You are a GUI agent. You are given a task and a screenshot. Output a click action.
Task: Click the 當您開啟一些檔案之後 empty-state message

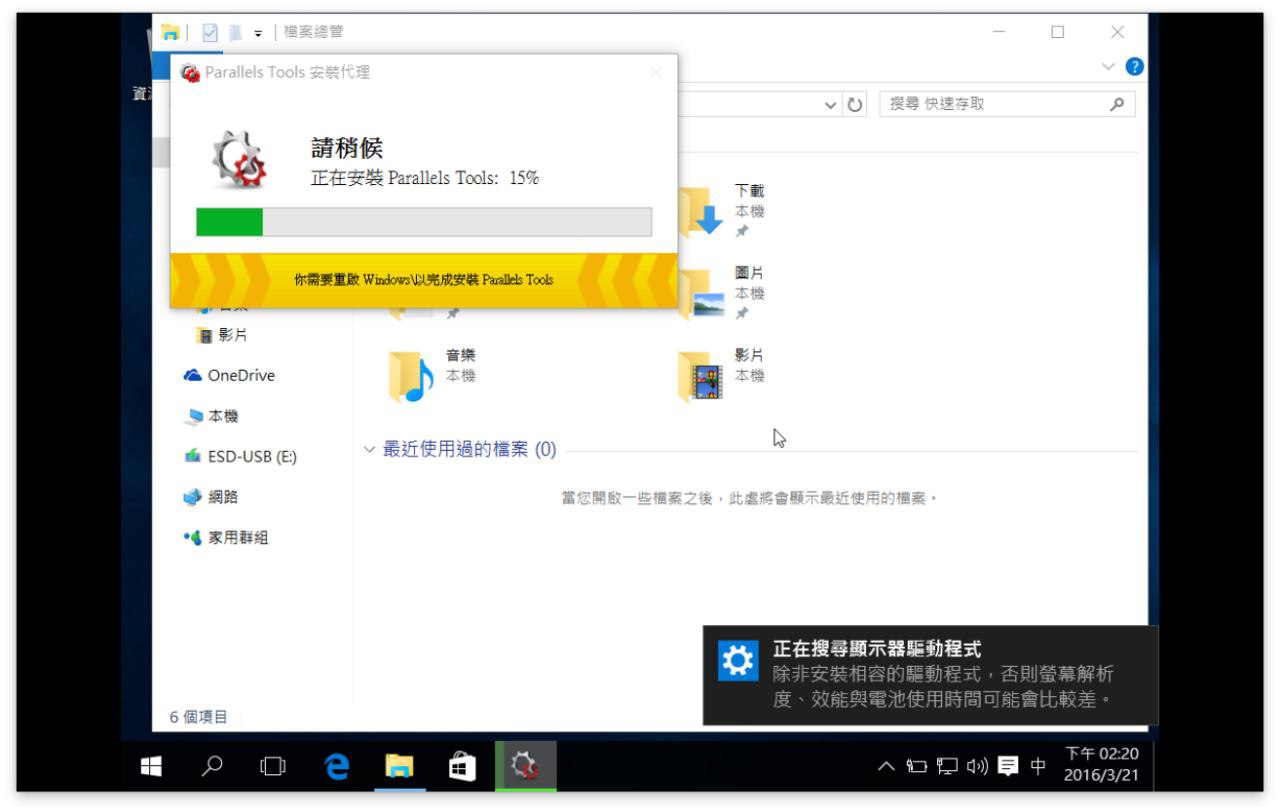click(x=750, y=499)
